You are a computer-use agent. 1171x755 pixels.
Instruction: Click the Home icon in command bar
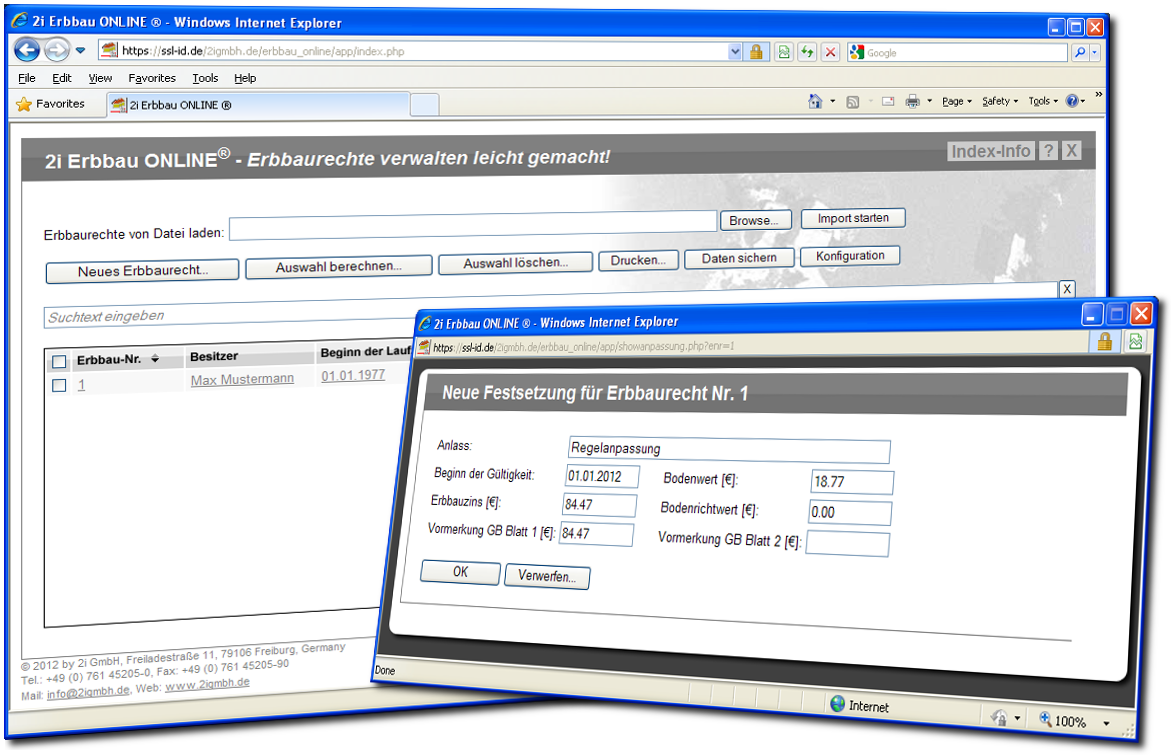[815, 101]
